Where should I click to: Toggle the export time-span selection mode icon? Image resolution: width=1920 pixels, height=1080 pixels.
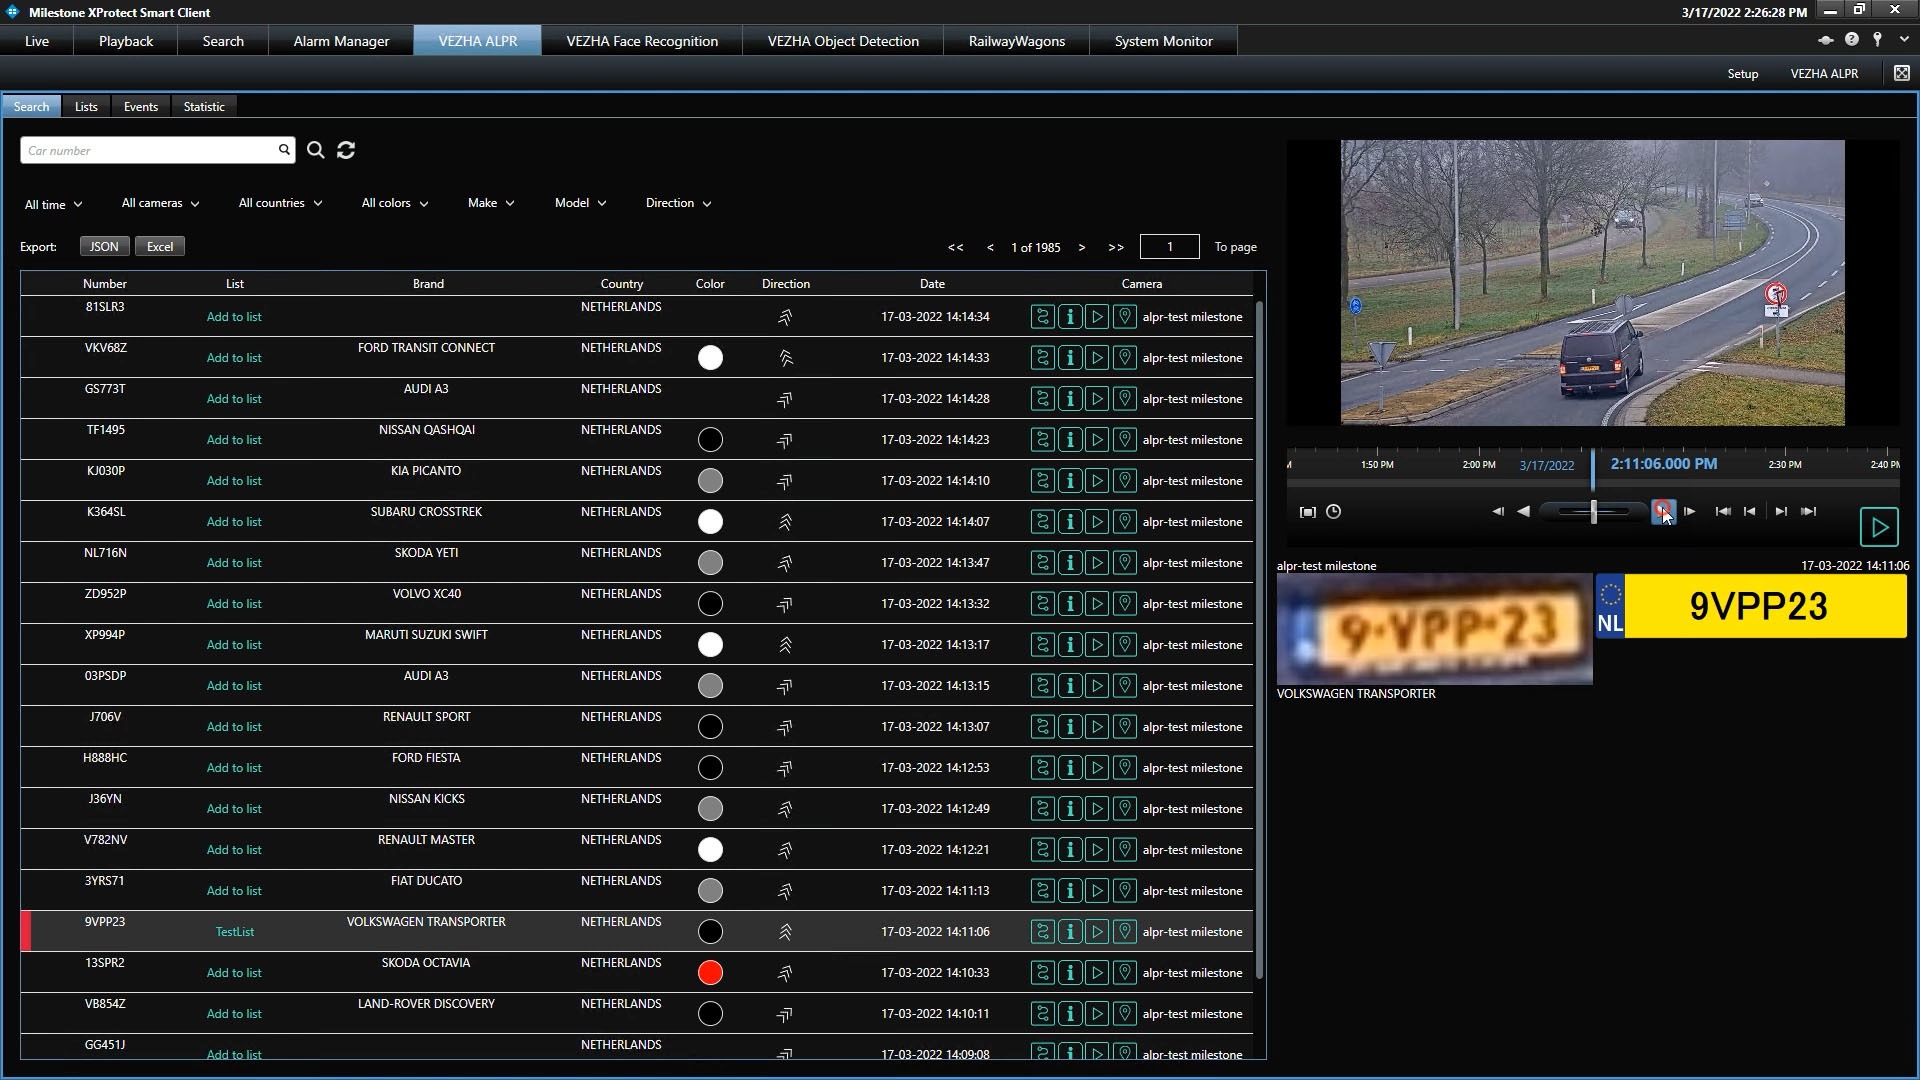click(1307, 512)
